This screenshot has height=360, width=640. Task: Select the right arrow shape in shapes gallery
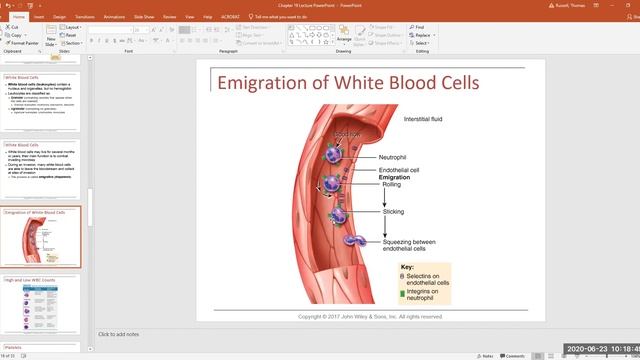click(312, 35)
